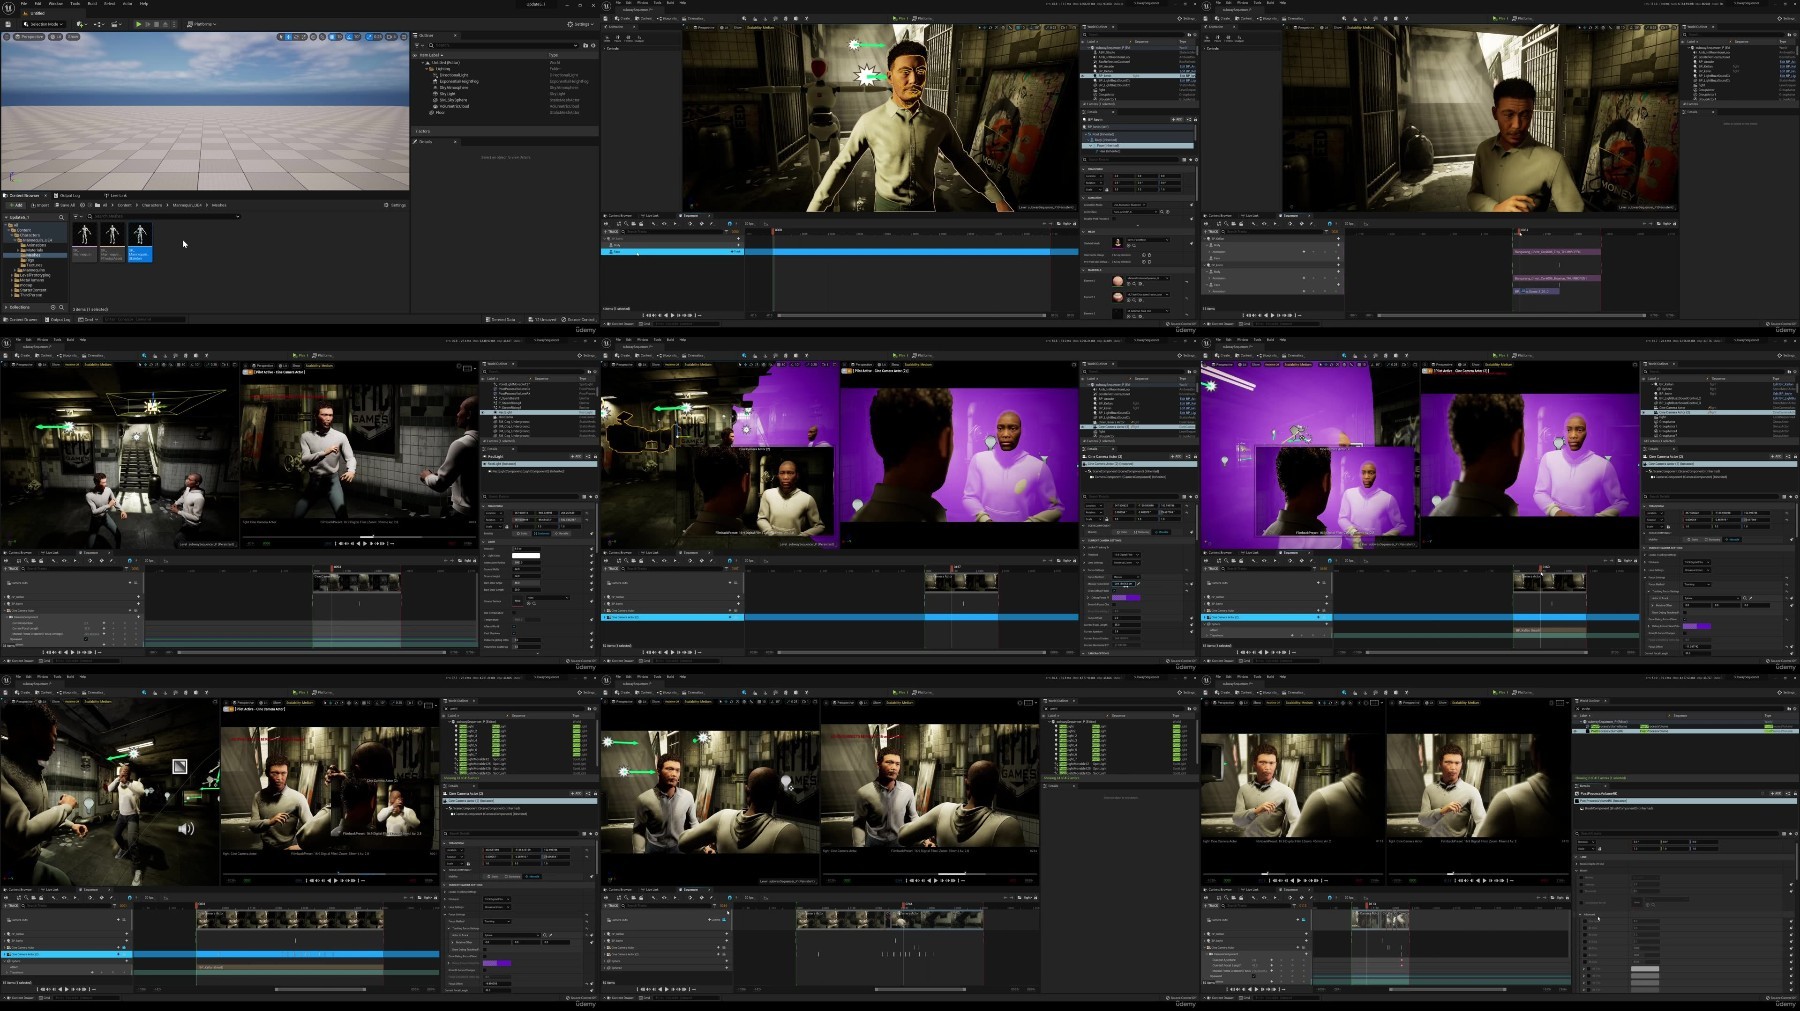Add a new collection in top-left editor
The image size is (1800, 1011).
pyautogui.click(x=53, y=307)
